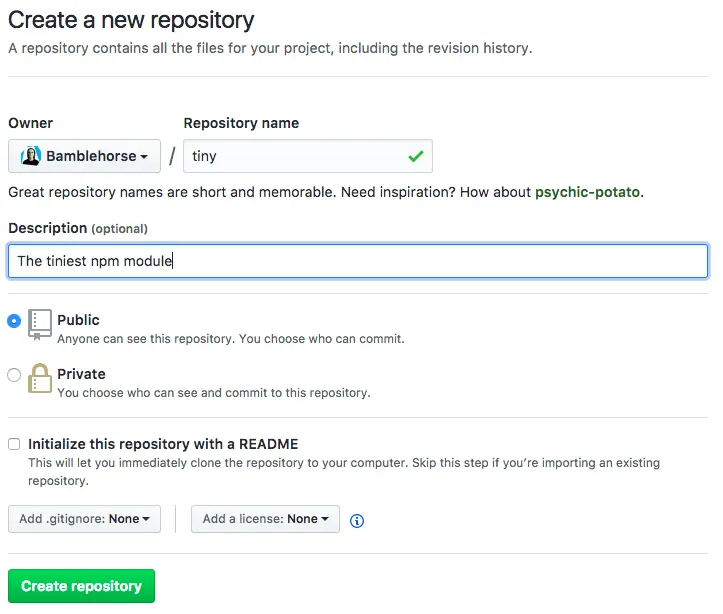723x614 pixels.
Task: Click the green checkmark in the name field
Action: click(415, 156)
